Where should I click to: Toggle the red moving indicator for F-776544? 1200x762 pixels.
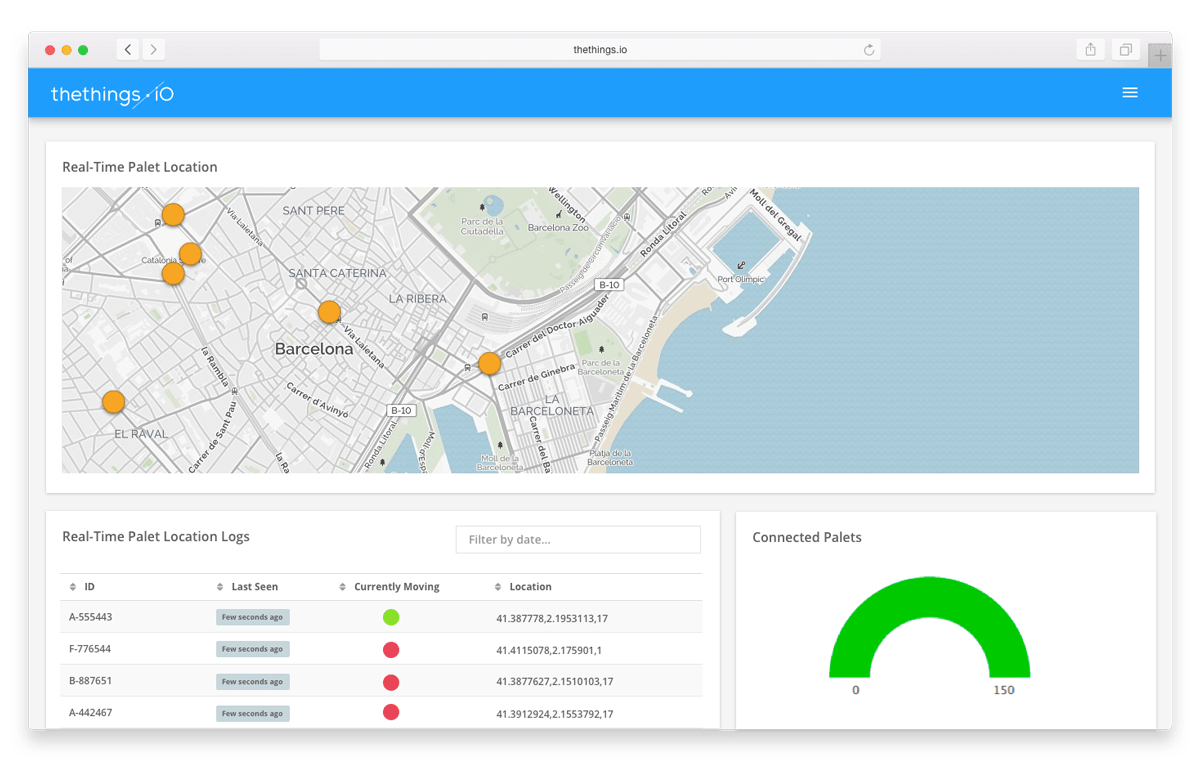pyautogui.click(x=390, y=649)
